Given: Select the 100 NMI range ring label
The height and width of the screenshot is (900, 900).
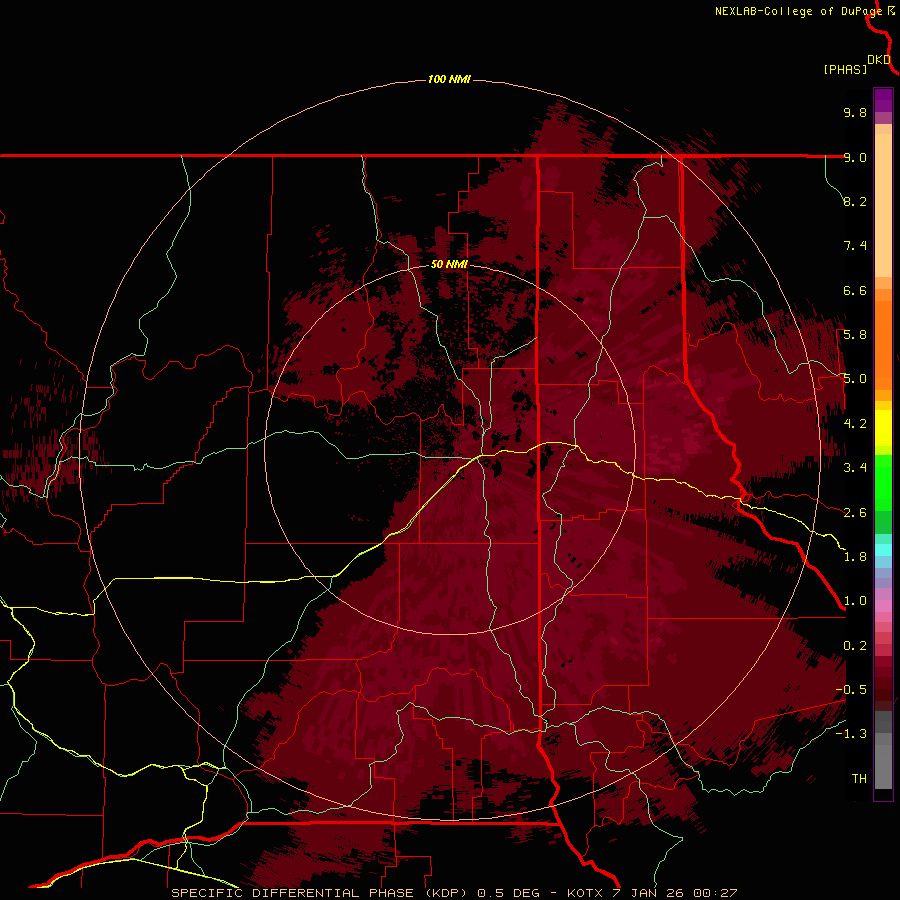Looking at the screenshot, I should tap(449, 79).
